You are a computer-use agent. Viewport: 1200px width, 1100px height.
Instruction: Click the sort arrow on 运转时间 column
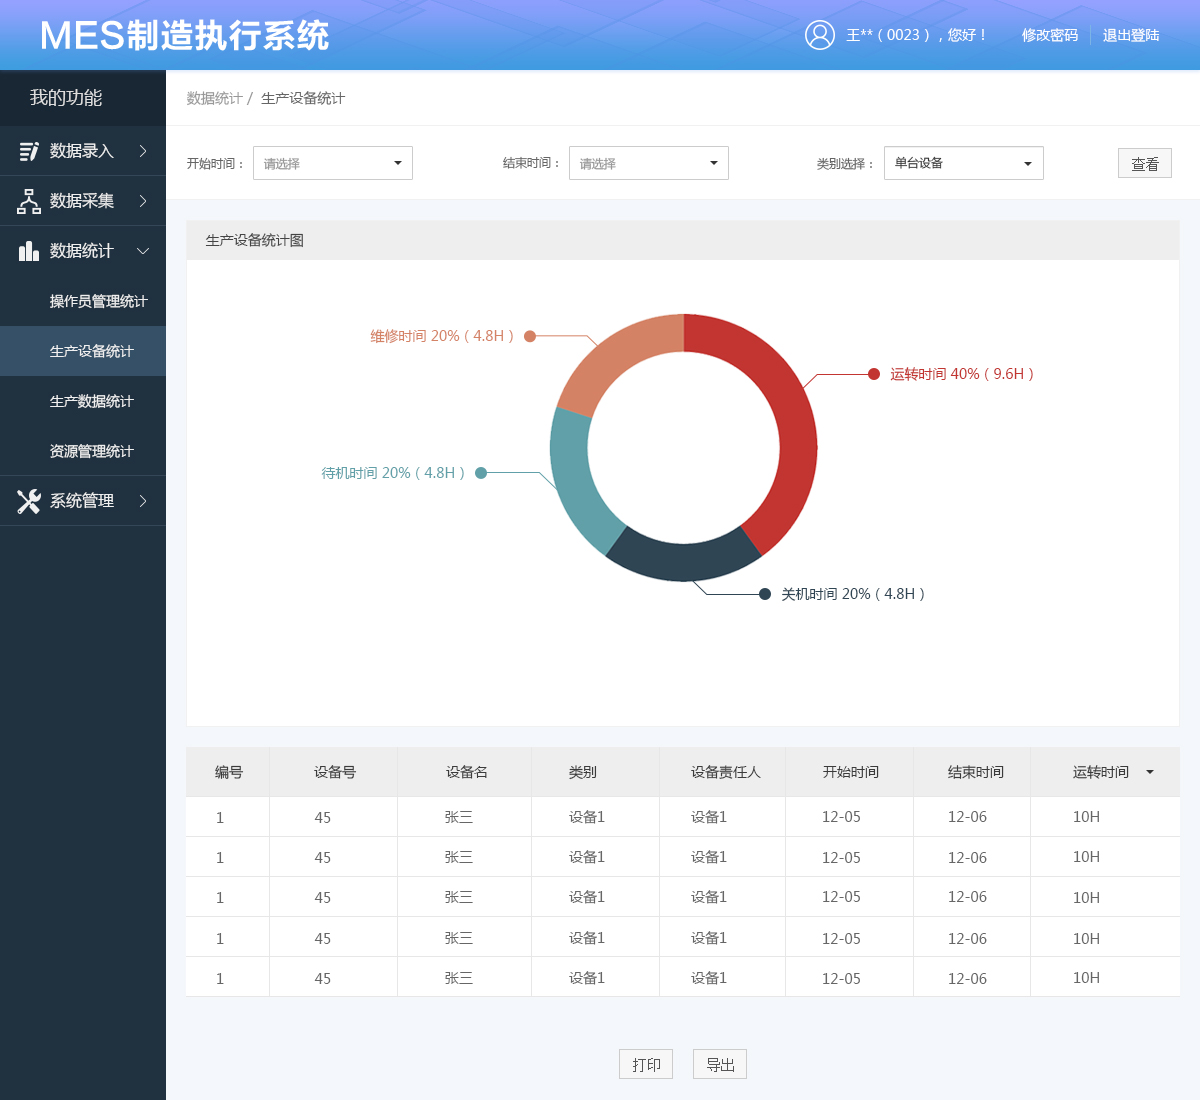[1150, 772]
